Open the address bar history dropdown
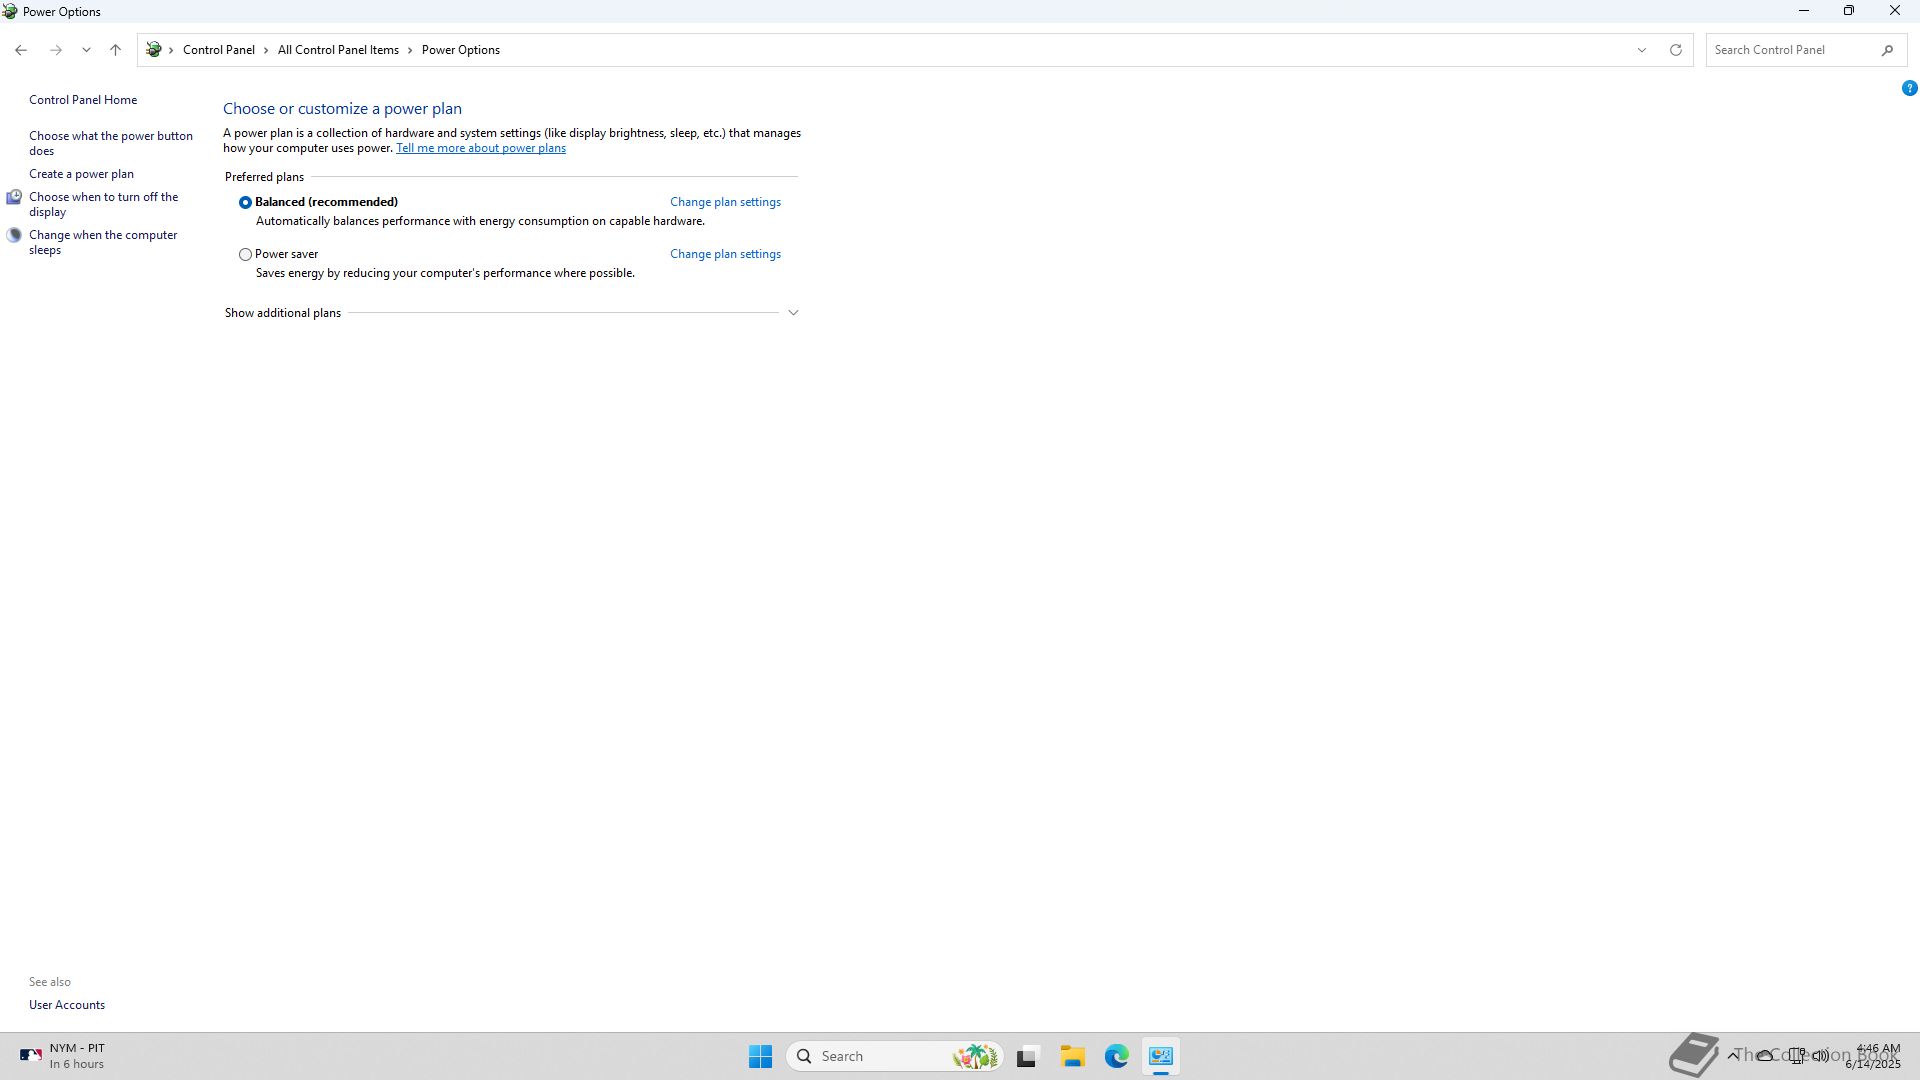Screen dimensions: 1920x1080 click(1641, 50)
